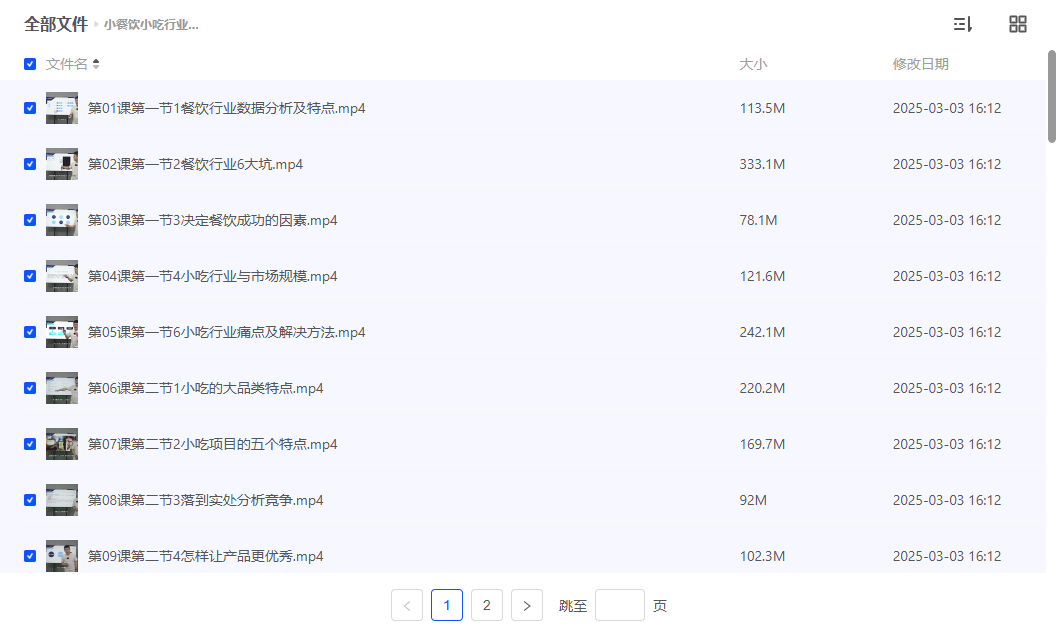1058x637 pixels.
Task: Click the 跳至 page number input
Action: (620, 604)
